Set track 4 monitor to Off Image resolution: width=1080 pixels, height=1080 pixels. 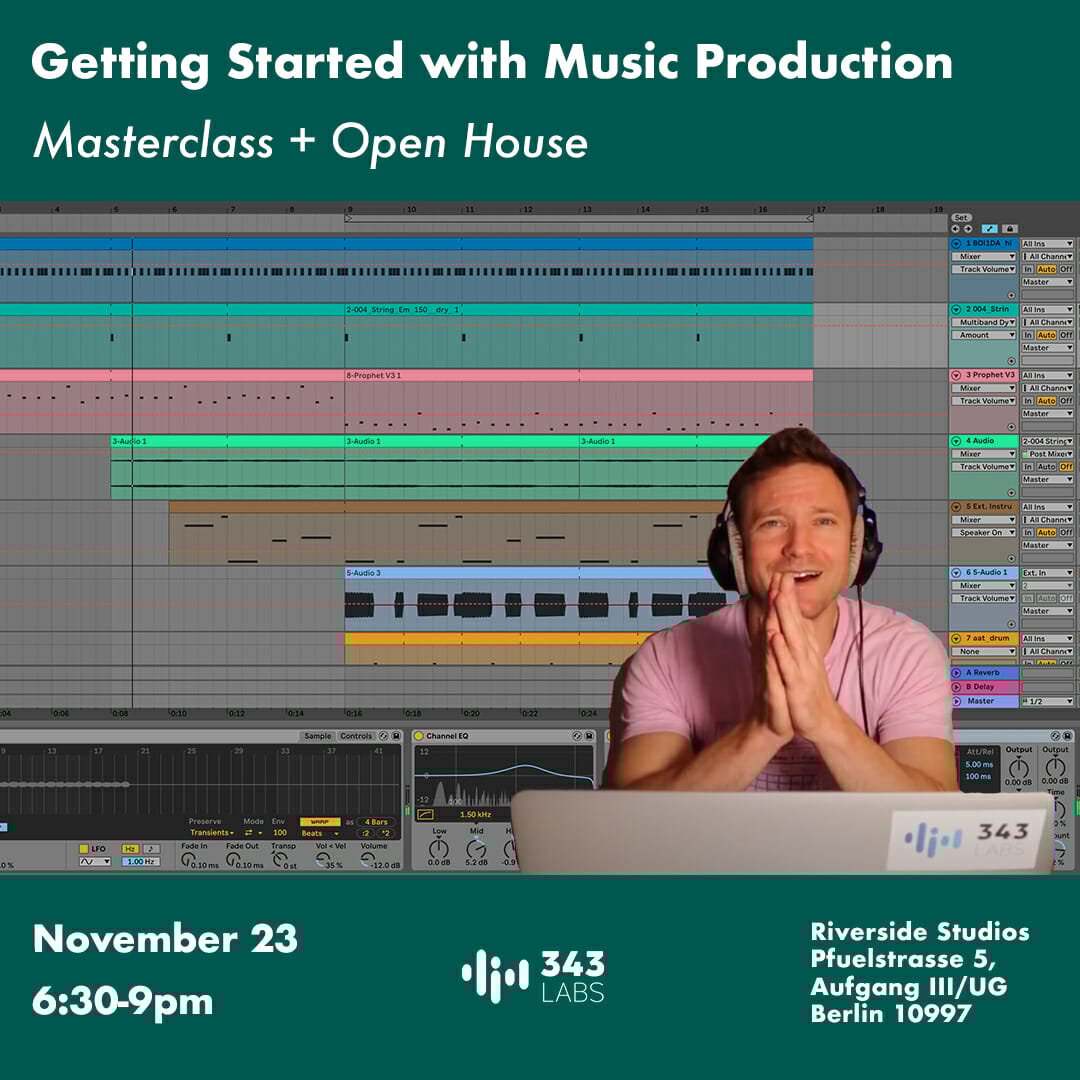tap(1066, 467)
